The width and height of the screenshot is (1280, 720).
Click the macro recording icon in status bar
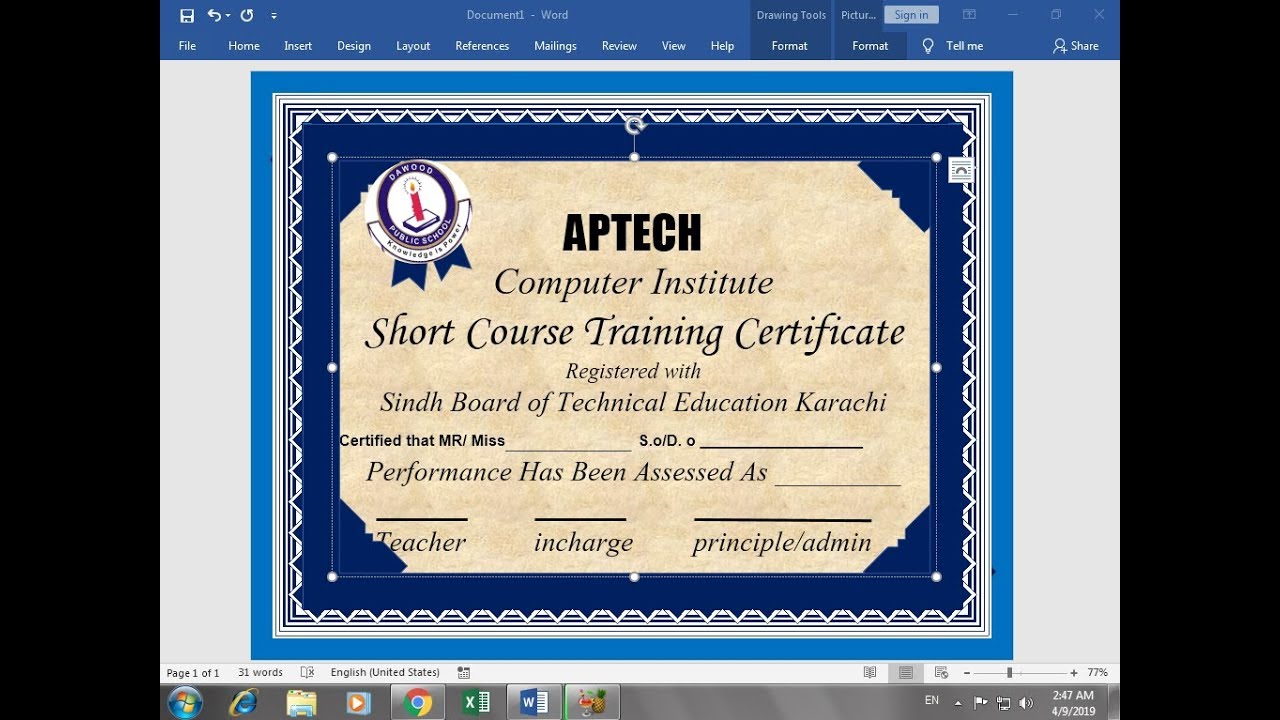[x=464, y=673]
